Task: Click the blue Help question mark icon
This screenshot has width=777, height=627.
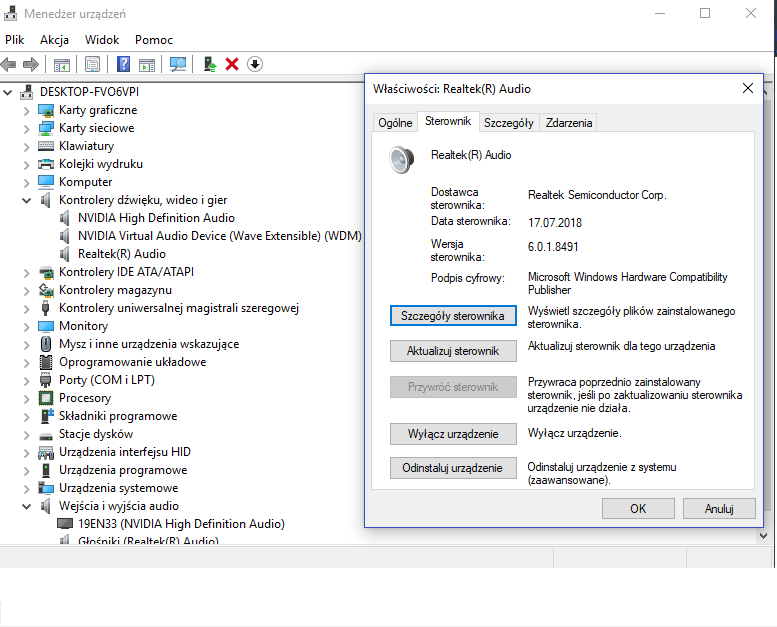Action: pyautogui.click(x=123, y=64)
